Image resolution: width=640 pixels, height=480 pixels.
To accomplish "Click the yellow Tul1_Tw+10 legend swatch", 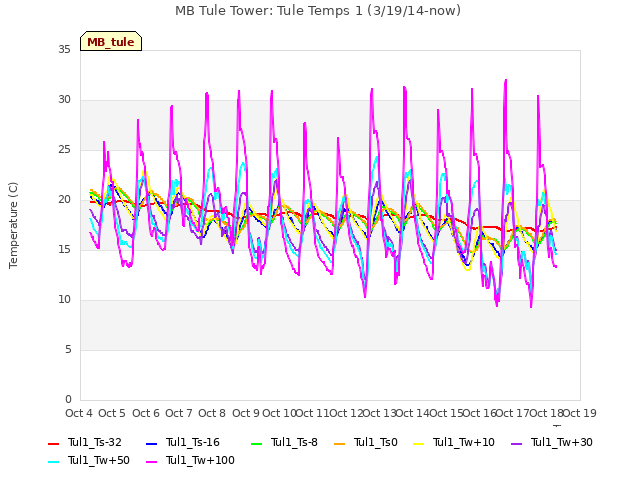I will click(x=419, y=443).
